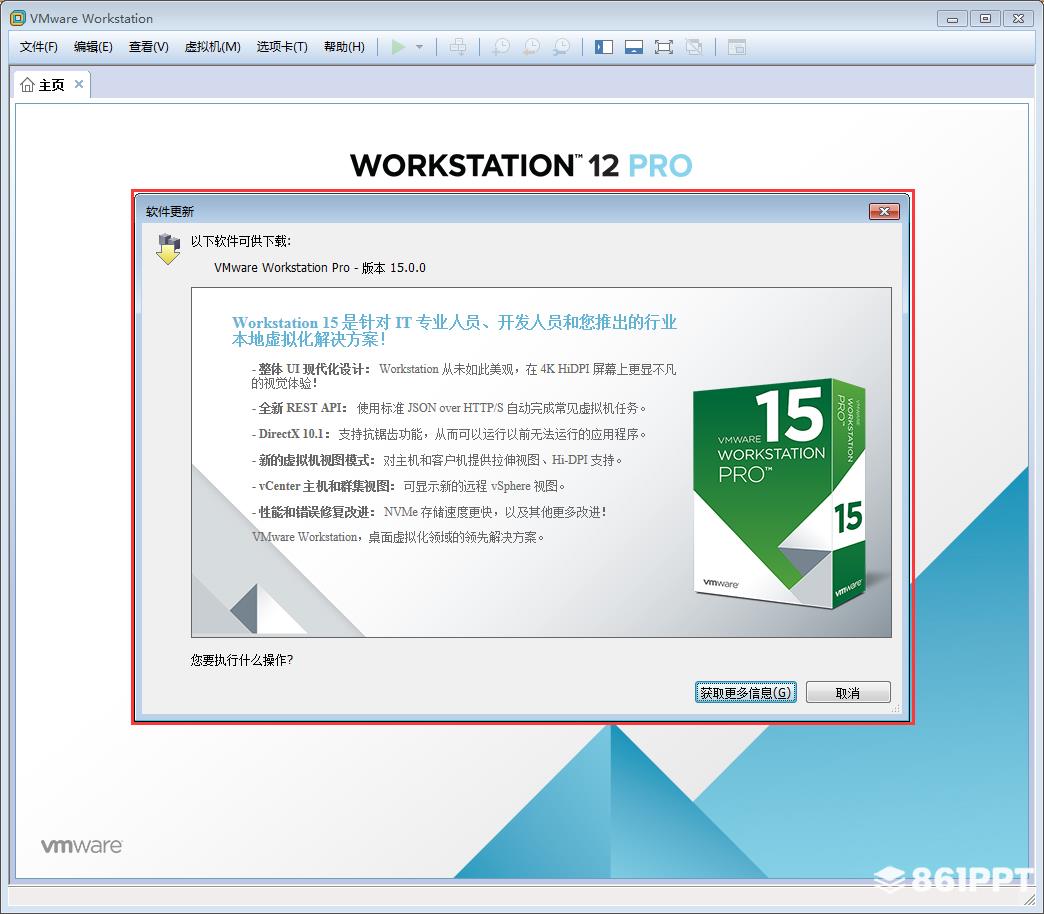Viewport: 1044px width, 914px height.
Task: Click the download arrow icon in dialog
Action: (x=168, y=249)
